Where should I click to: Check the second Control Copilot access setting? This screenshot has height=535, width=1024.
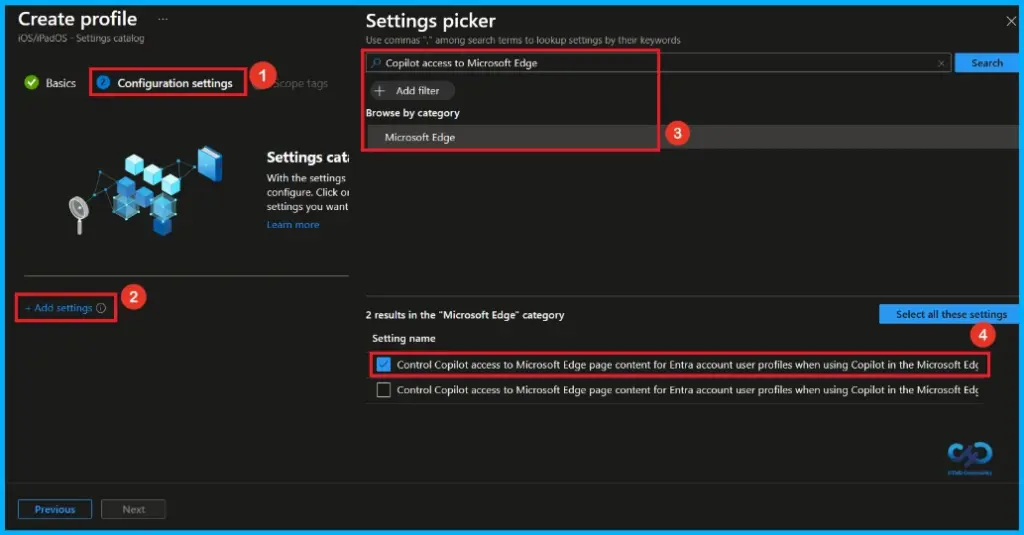383,390
